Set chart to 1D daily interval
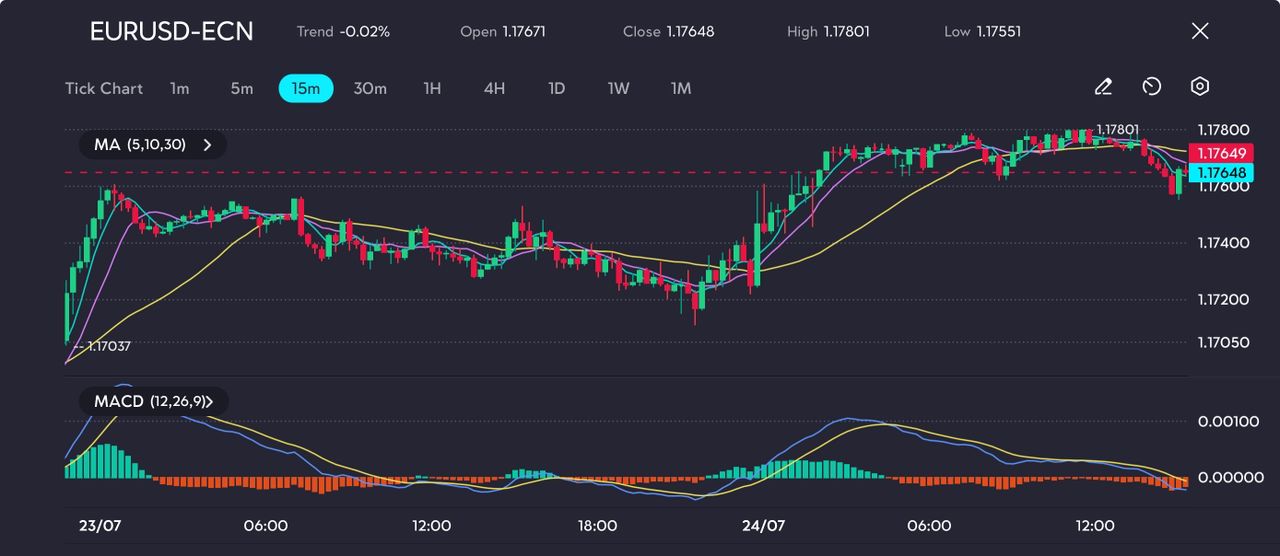The width and height of the screenshot is (1280, 556). [557, 88]
